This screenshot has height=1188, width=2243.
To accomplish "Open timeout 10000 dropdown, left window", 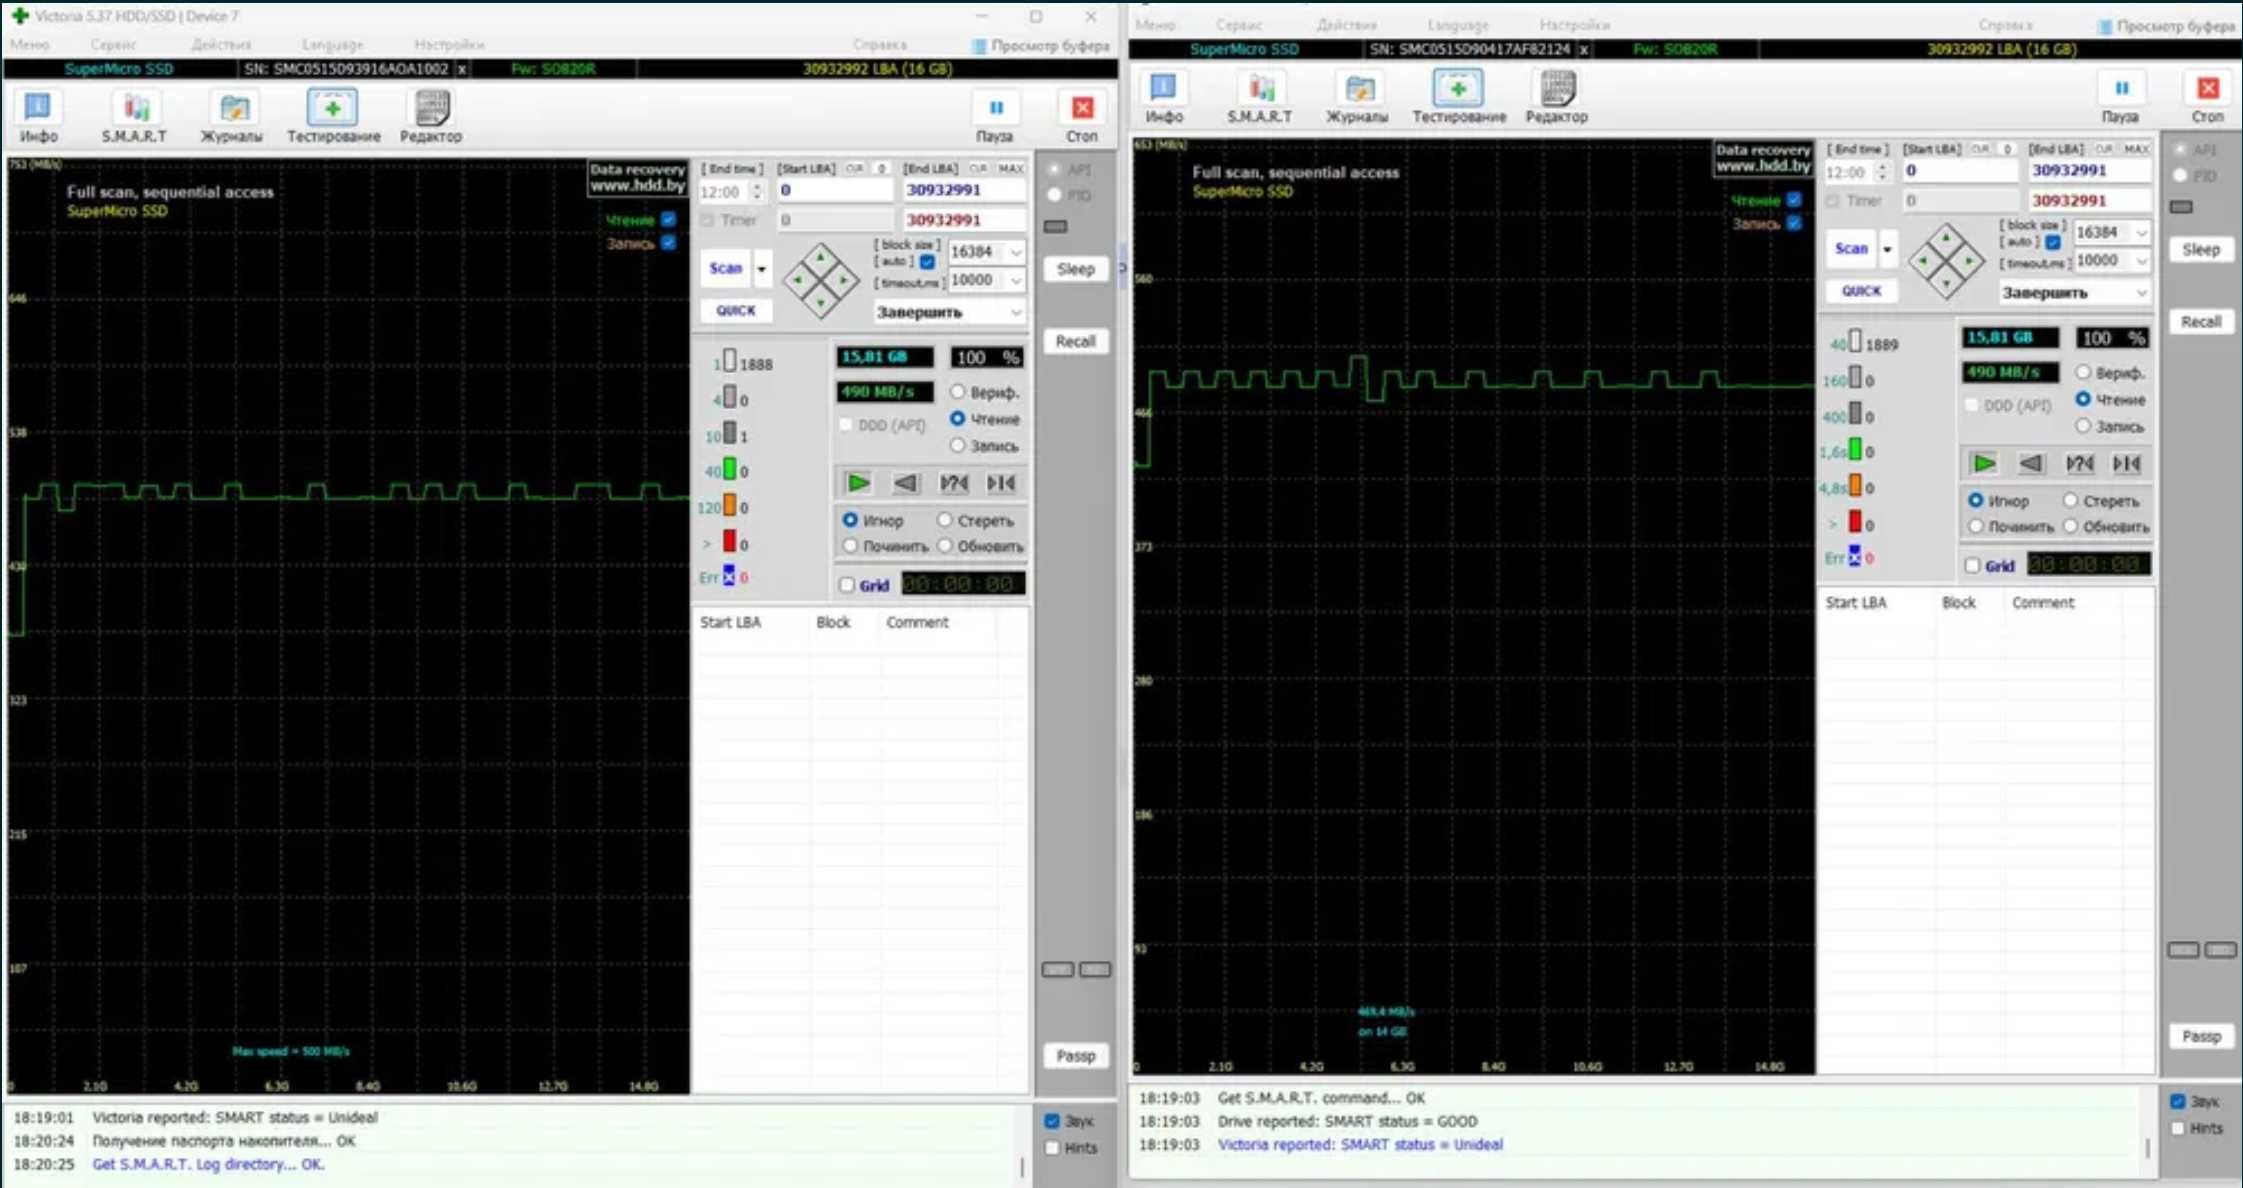I will pyautogui.click(x=1016, y=280).
